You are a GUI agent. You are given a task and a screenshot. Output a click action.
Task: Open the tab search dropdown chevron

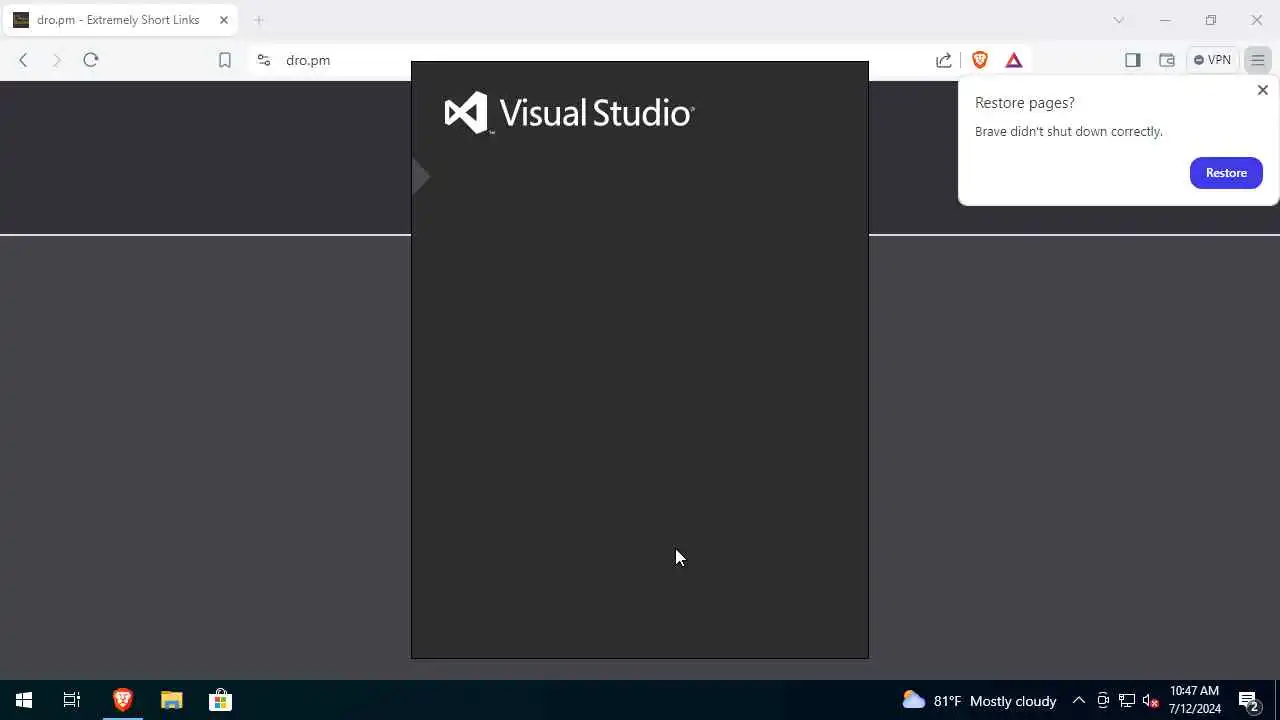[1119, 20]
